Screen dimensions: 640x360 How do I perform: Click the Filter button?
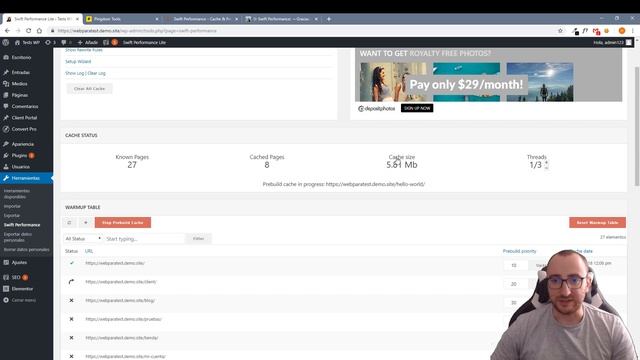(x=198, y=238)
